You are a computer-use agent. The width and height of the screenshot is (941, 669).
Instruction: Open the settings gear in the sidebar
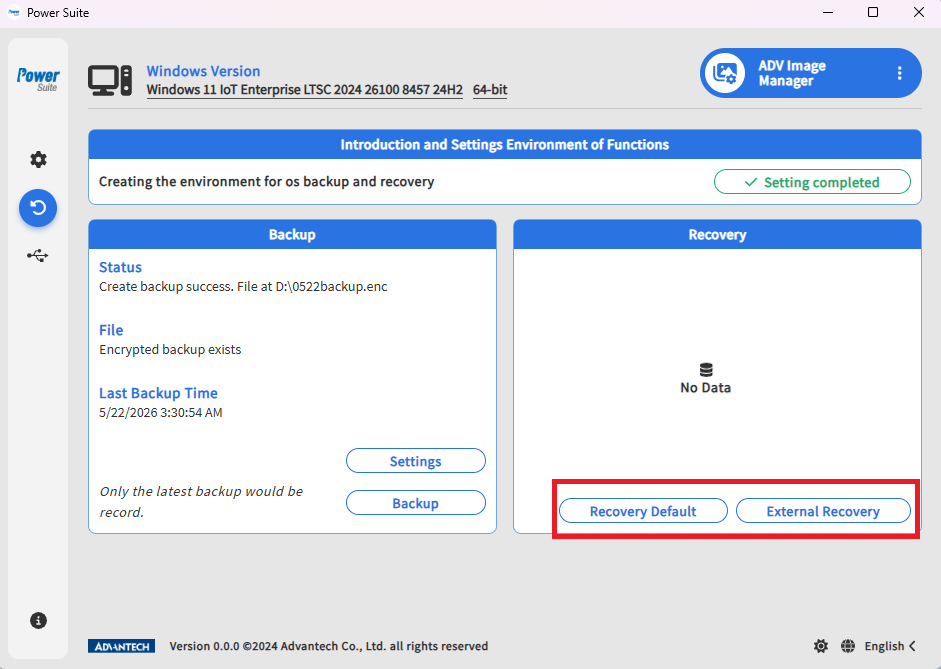(38, 160)
